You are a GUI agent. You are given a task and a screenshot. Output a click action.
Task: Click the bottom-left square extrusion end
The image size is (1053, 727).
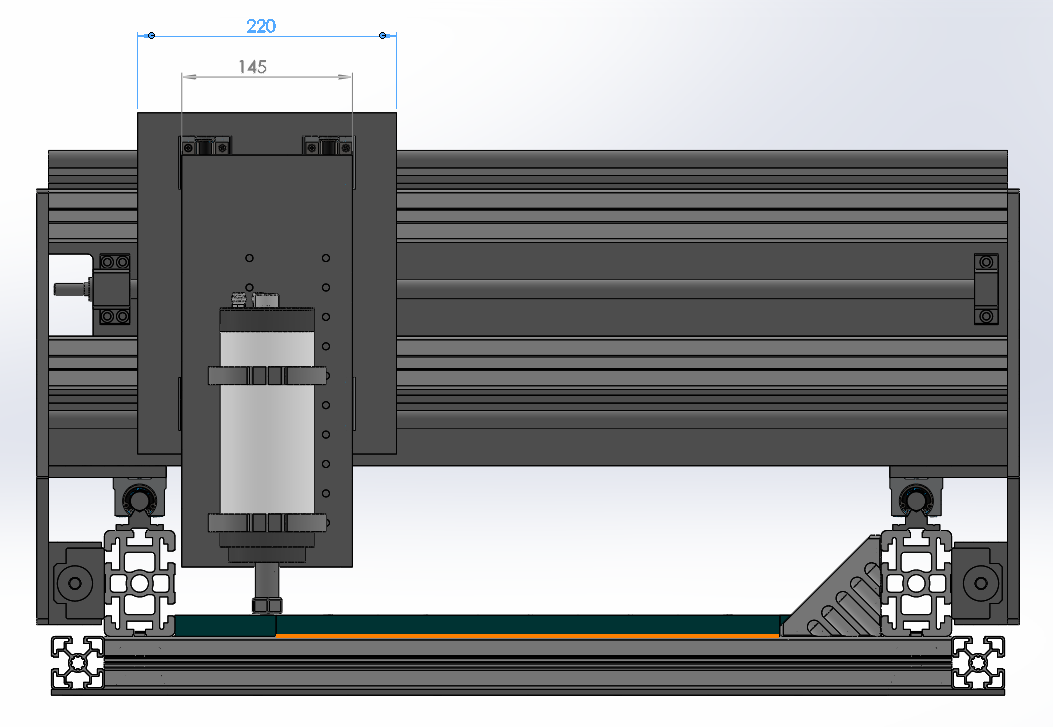click(77, 662)
